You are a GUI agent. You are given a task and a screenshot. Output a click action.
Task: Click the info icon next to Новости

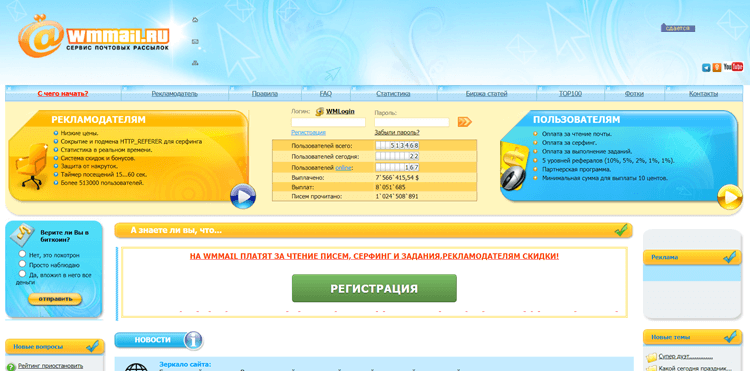point(193,340)
